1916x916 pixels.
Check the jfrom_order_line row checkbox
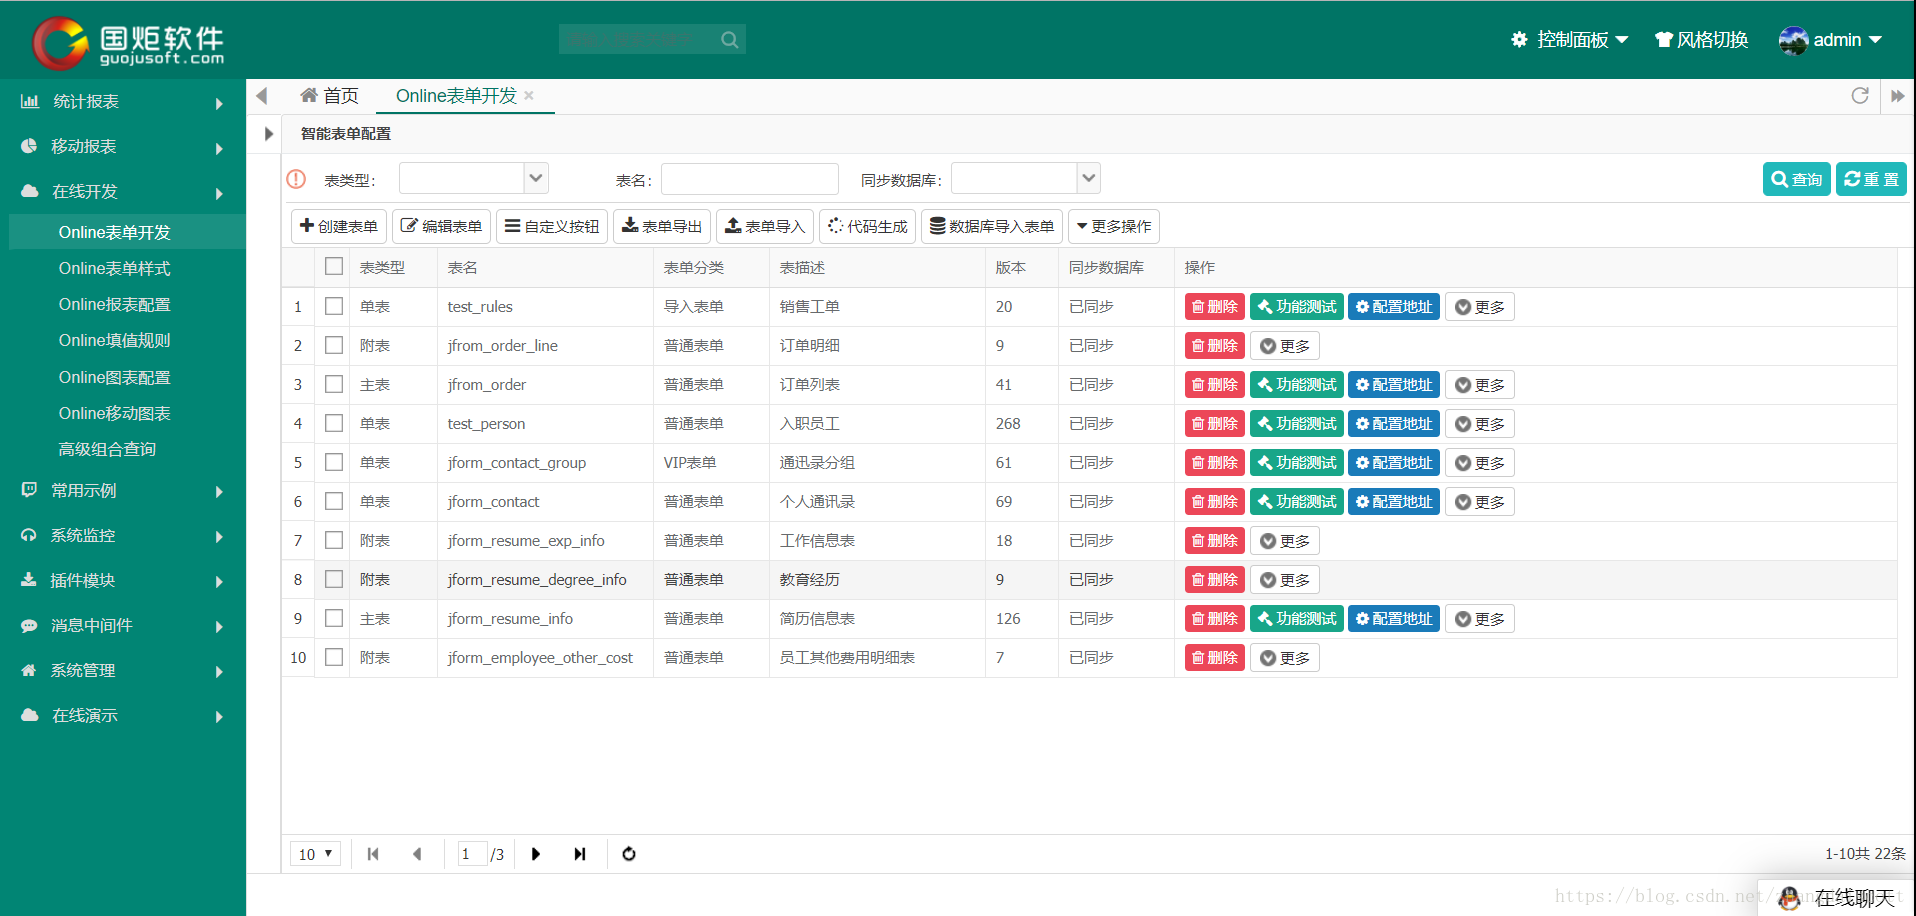pos(334,345)
